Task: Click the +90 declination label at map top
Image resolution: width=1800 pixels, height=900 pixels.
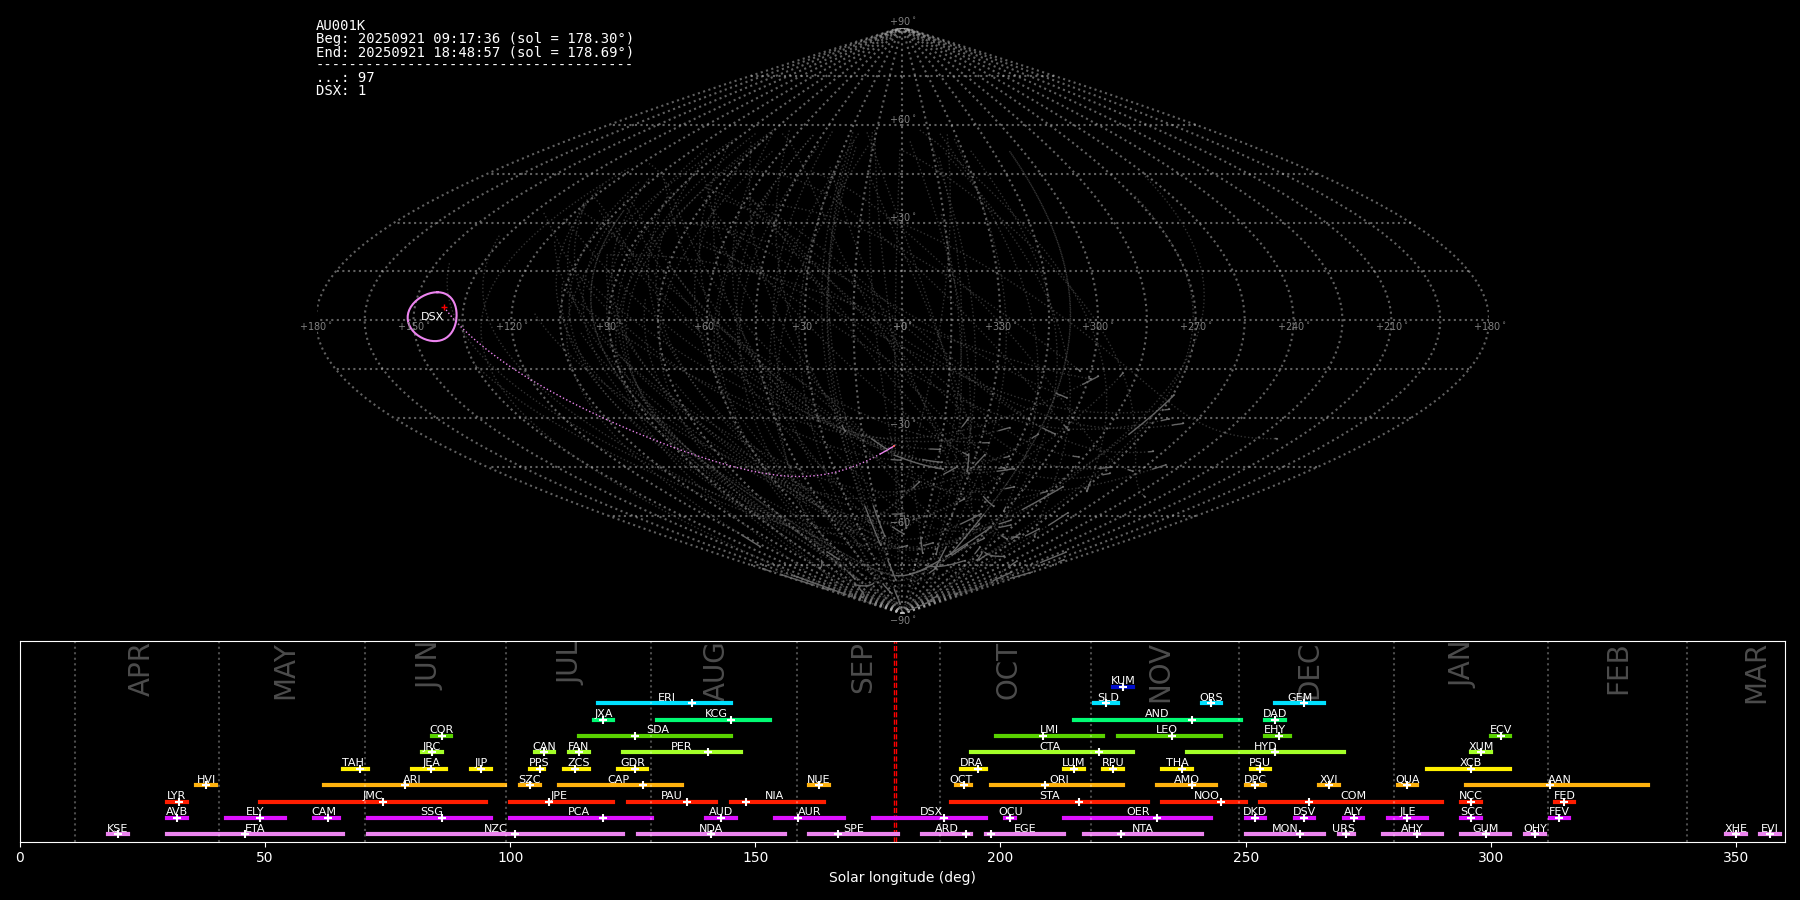Action: coord(902,22)
